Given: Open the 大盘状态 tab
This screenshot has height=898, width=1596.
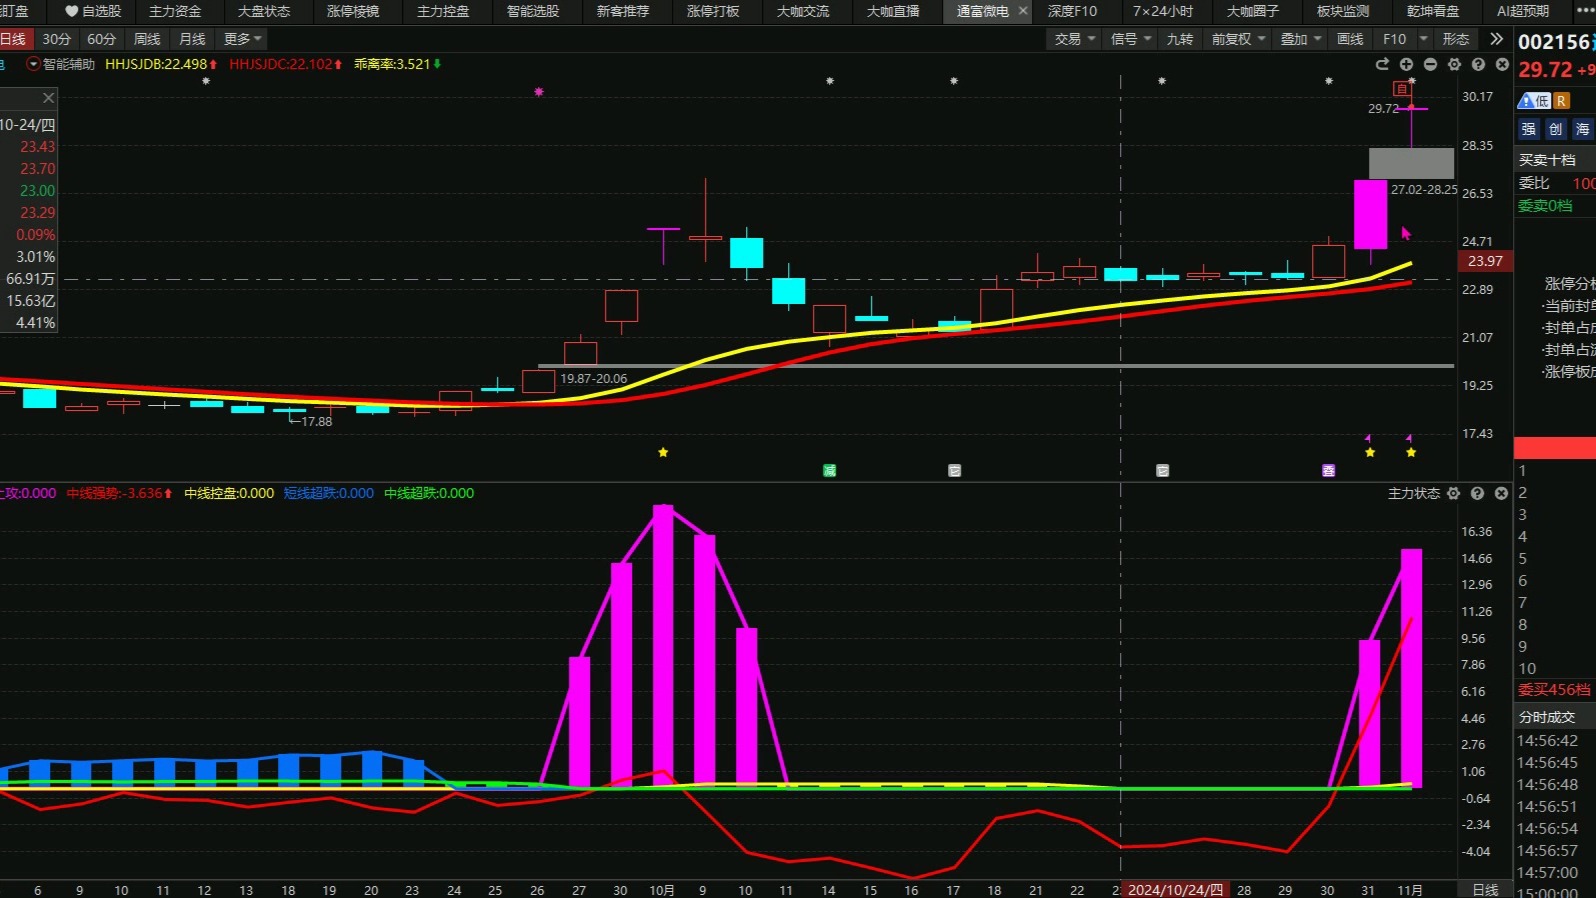Looking at the screenshot, I should pyautogui.click(x=264, y=11).
